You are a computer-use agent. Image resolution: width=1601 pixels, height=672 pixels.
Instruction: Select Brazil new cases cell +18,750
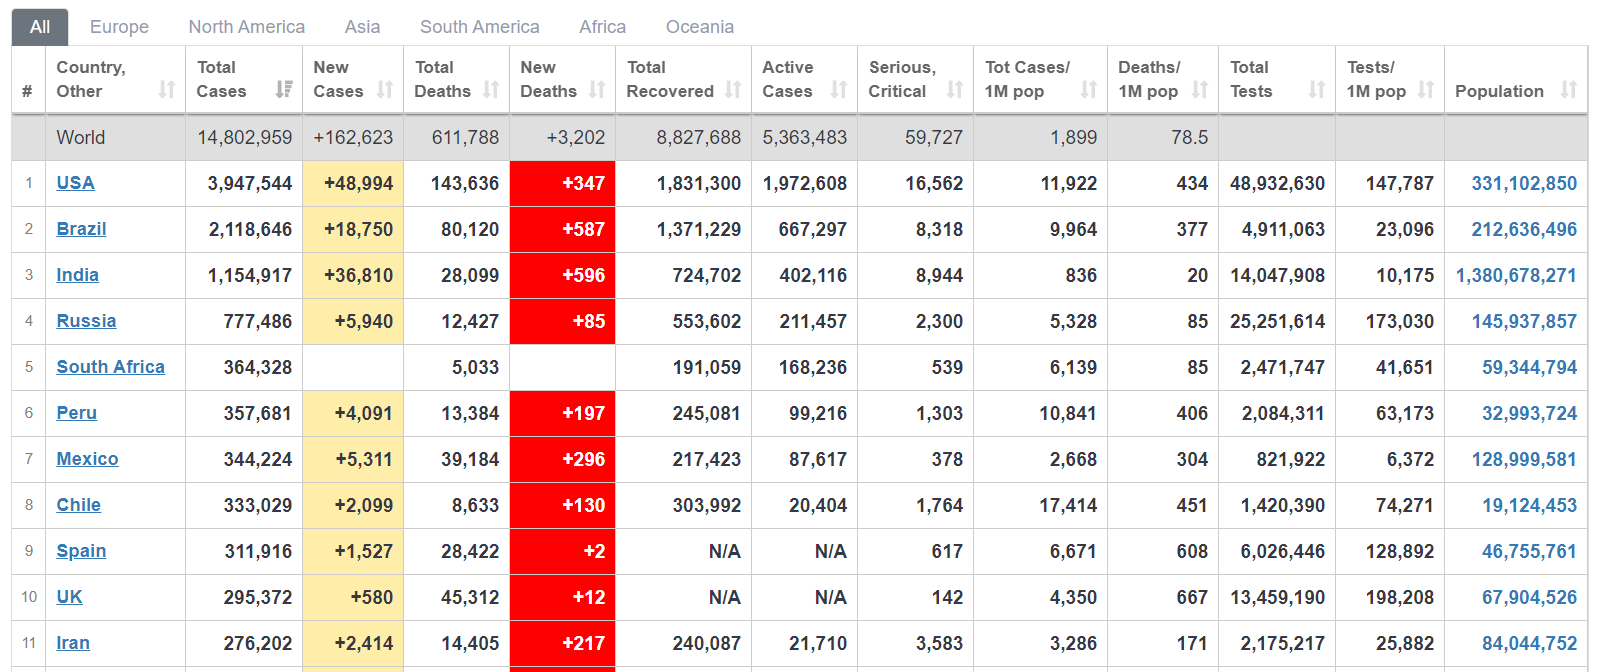[x=353, y=229]
